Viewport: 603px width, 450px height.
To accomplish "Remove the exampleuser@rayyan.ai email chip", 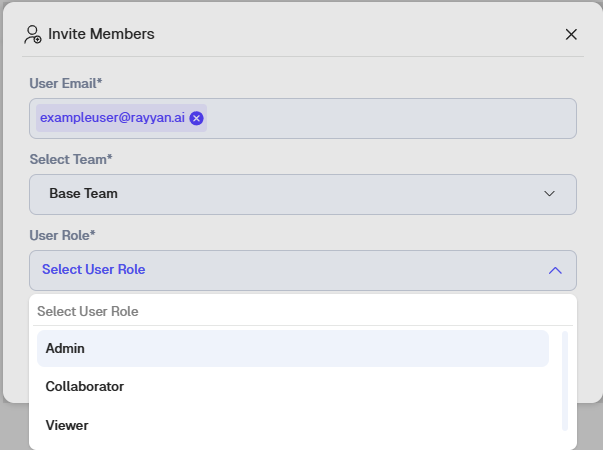I will pos(196,118).
